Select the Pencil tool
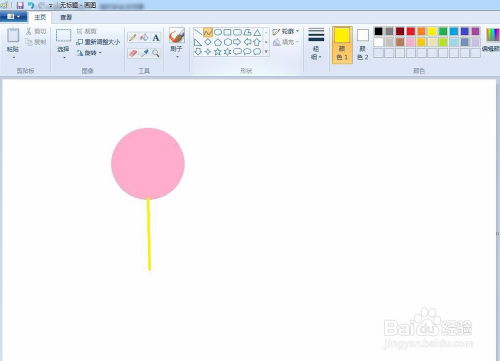The height and width of the screenshot is (361, 500). tap(132, 38)
